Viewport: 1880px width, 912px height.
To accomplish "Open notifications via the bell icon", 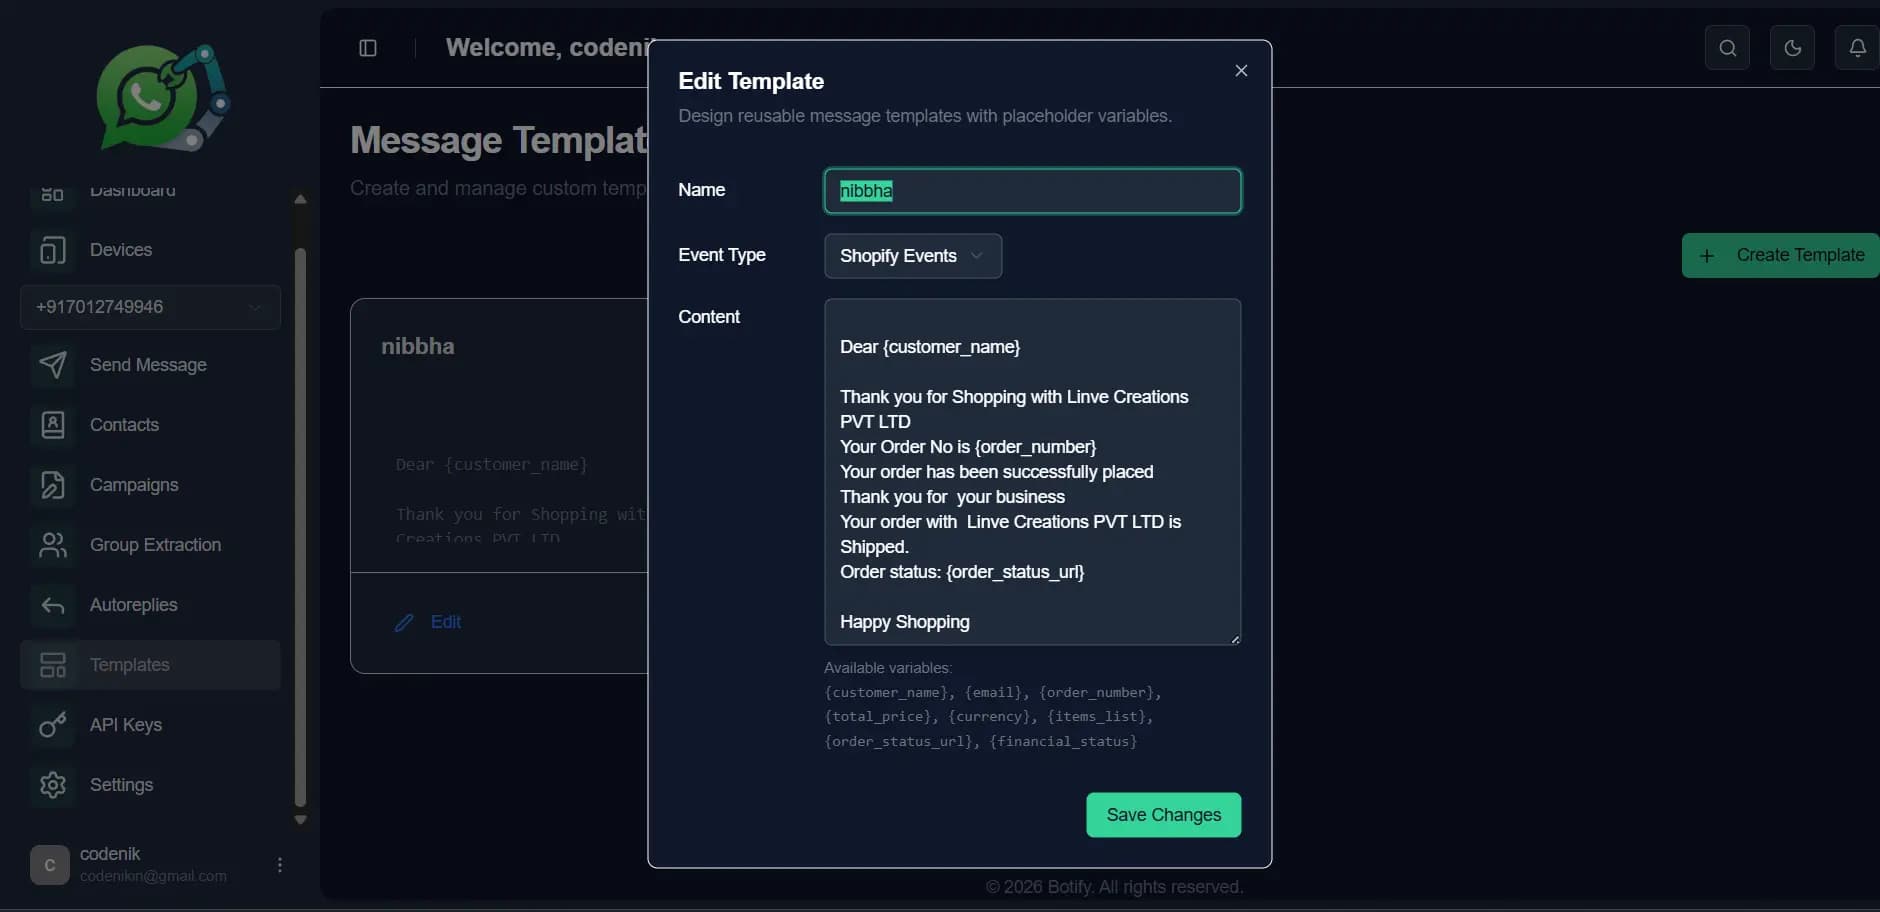I will pos(1856,48).
